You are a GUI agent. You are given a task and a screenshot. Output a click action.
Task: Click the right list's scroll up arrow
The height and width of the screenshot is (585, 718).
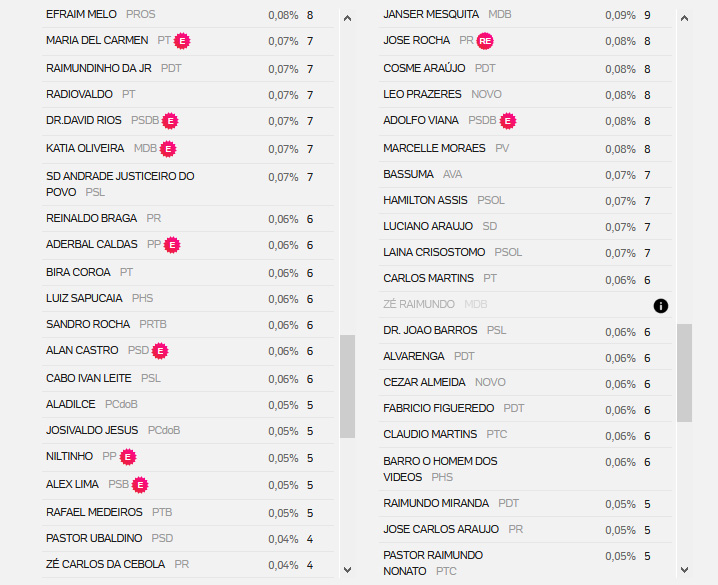(x=685, y=18)
